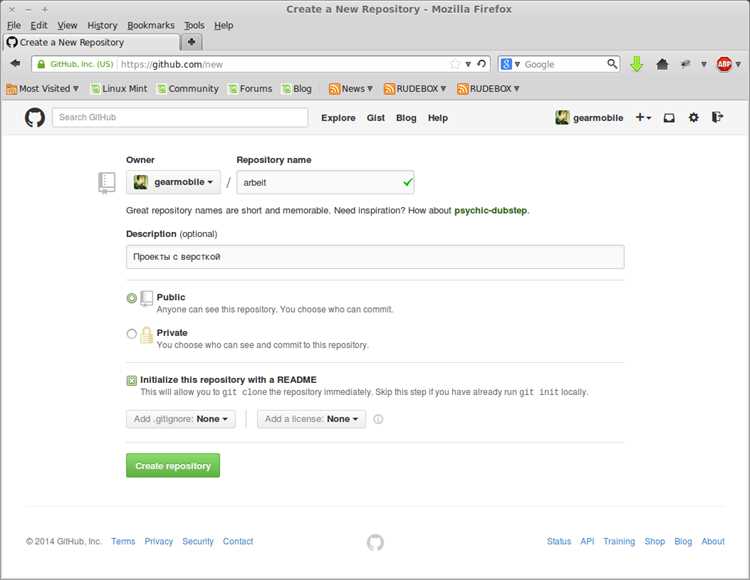750x580 pixels.
Task: Click Gist in GitHub navigation
Action: pos(375,118)
